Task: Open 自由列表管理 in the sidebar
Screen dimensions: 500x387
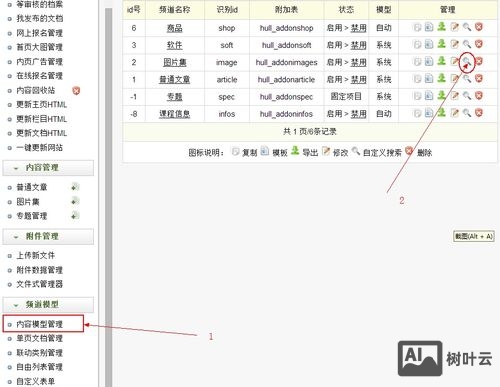Action: coord(40,367)
